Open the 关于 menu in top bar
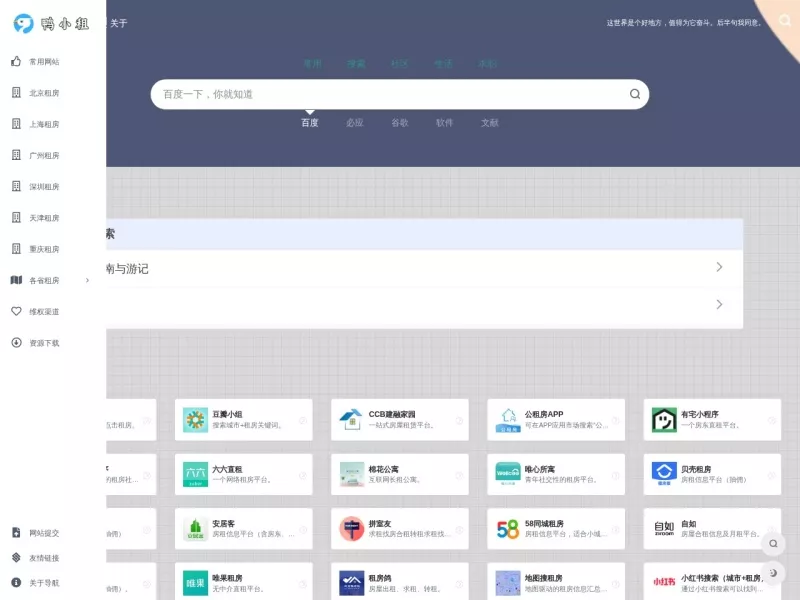Image resolution: width=800 pixels, height=600 pixels. tap(118, 23)
